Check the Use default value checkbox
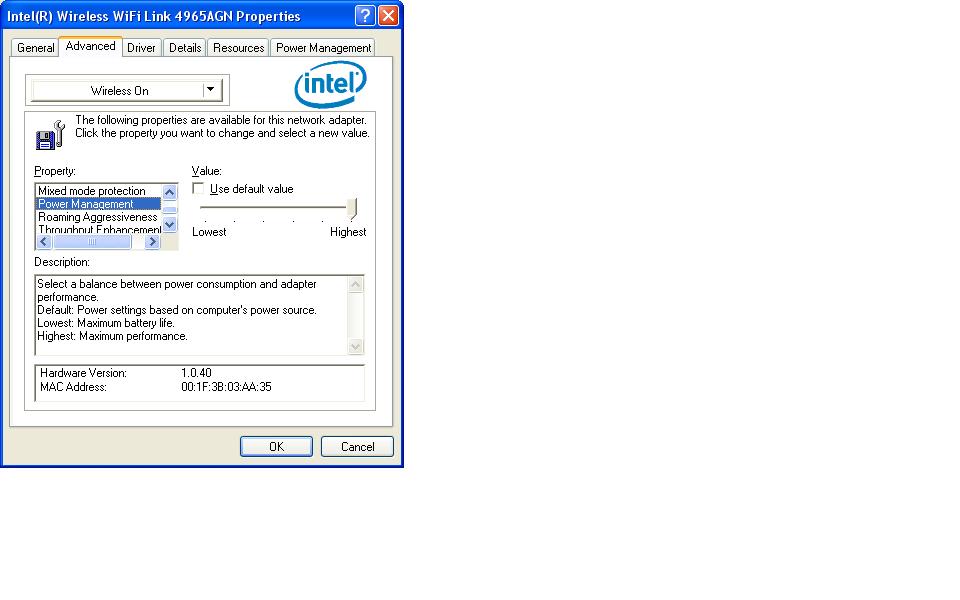The width and height of the screenshot is (960, 600). pyautogui.click(x=198, y=189)
